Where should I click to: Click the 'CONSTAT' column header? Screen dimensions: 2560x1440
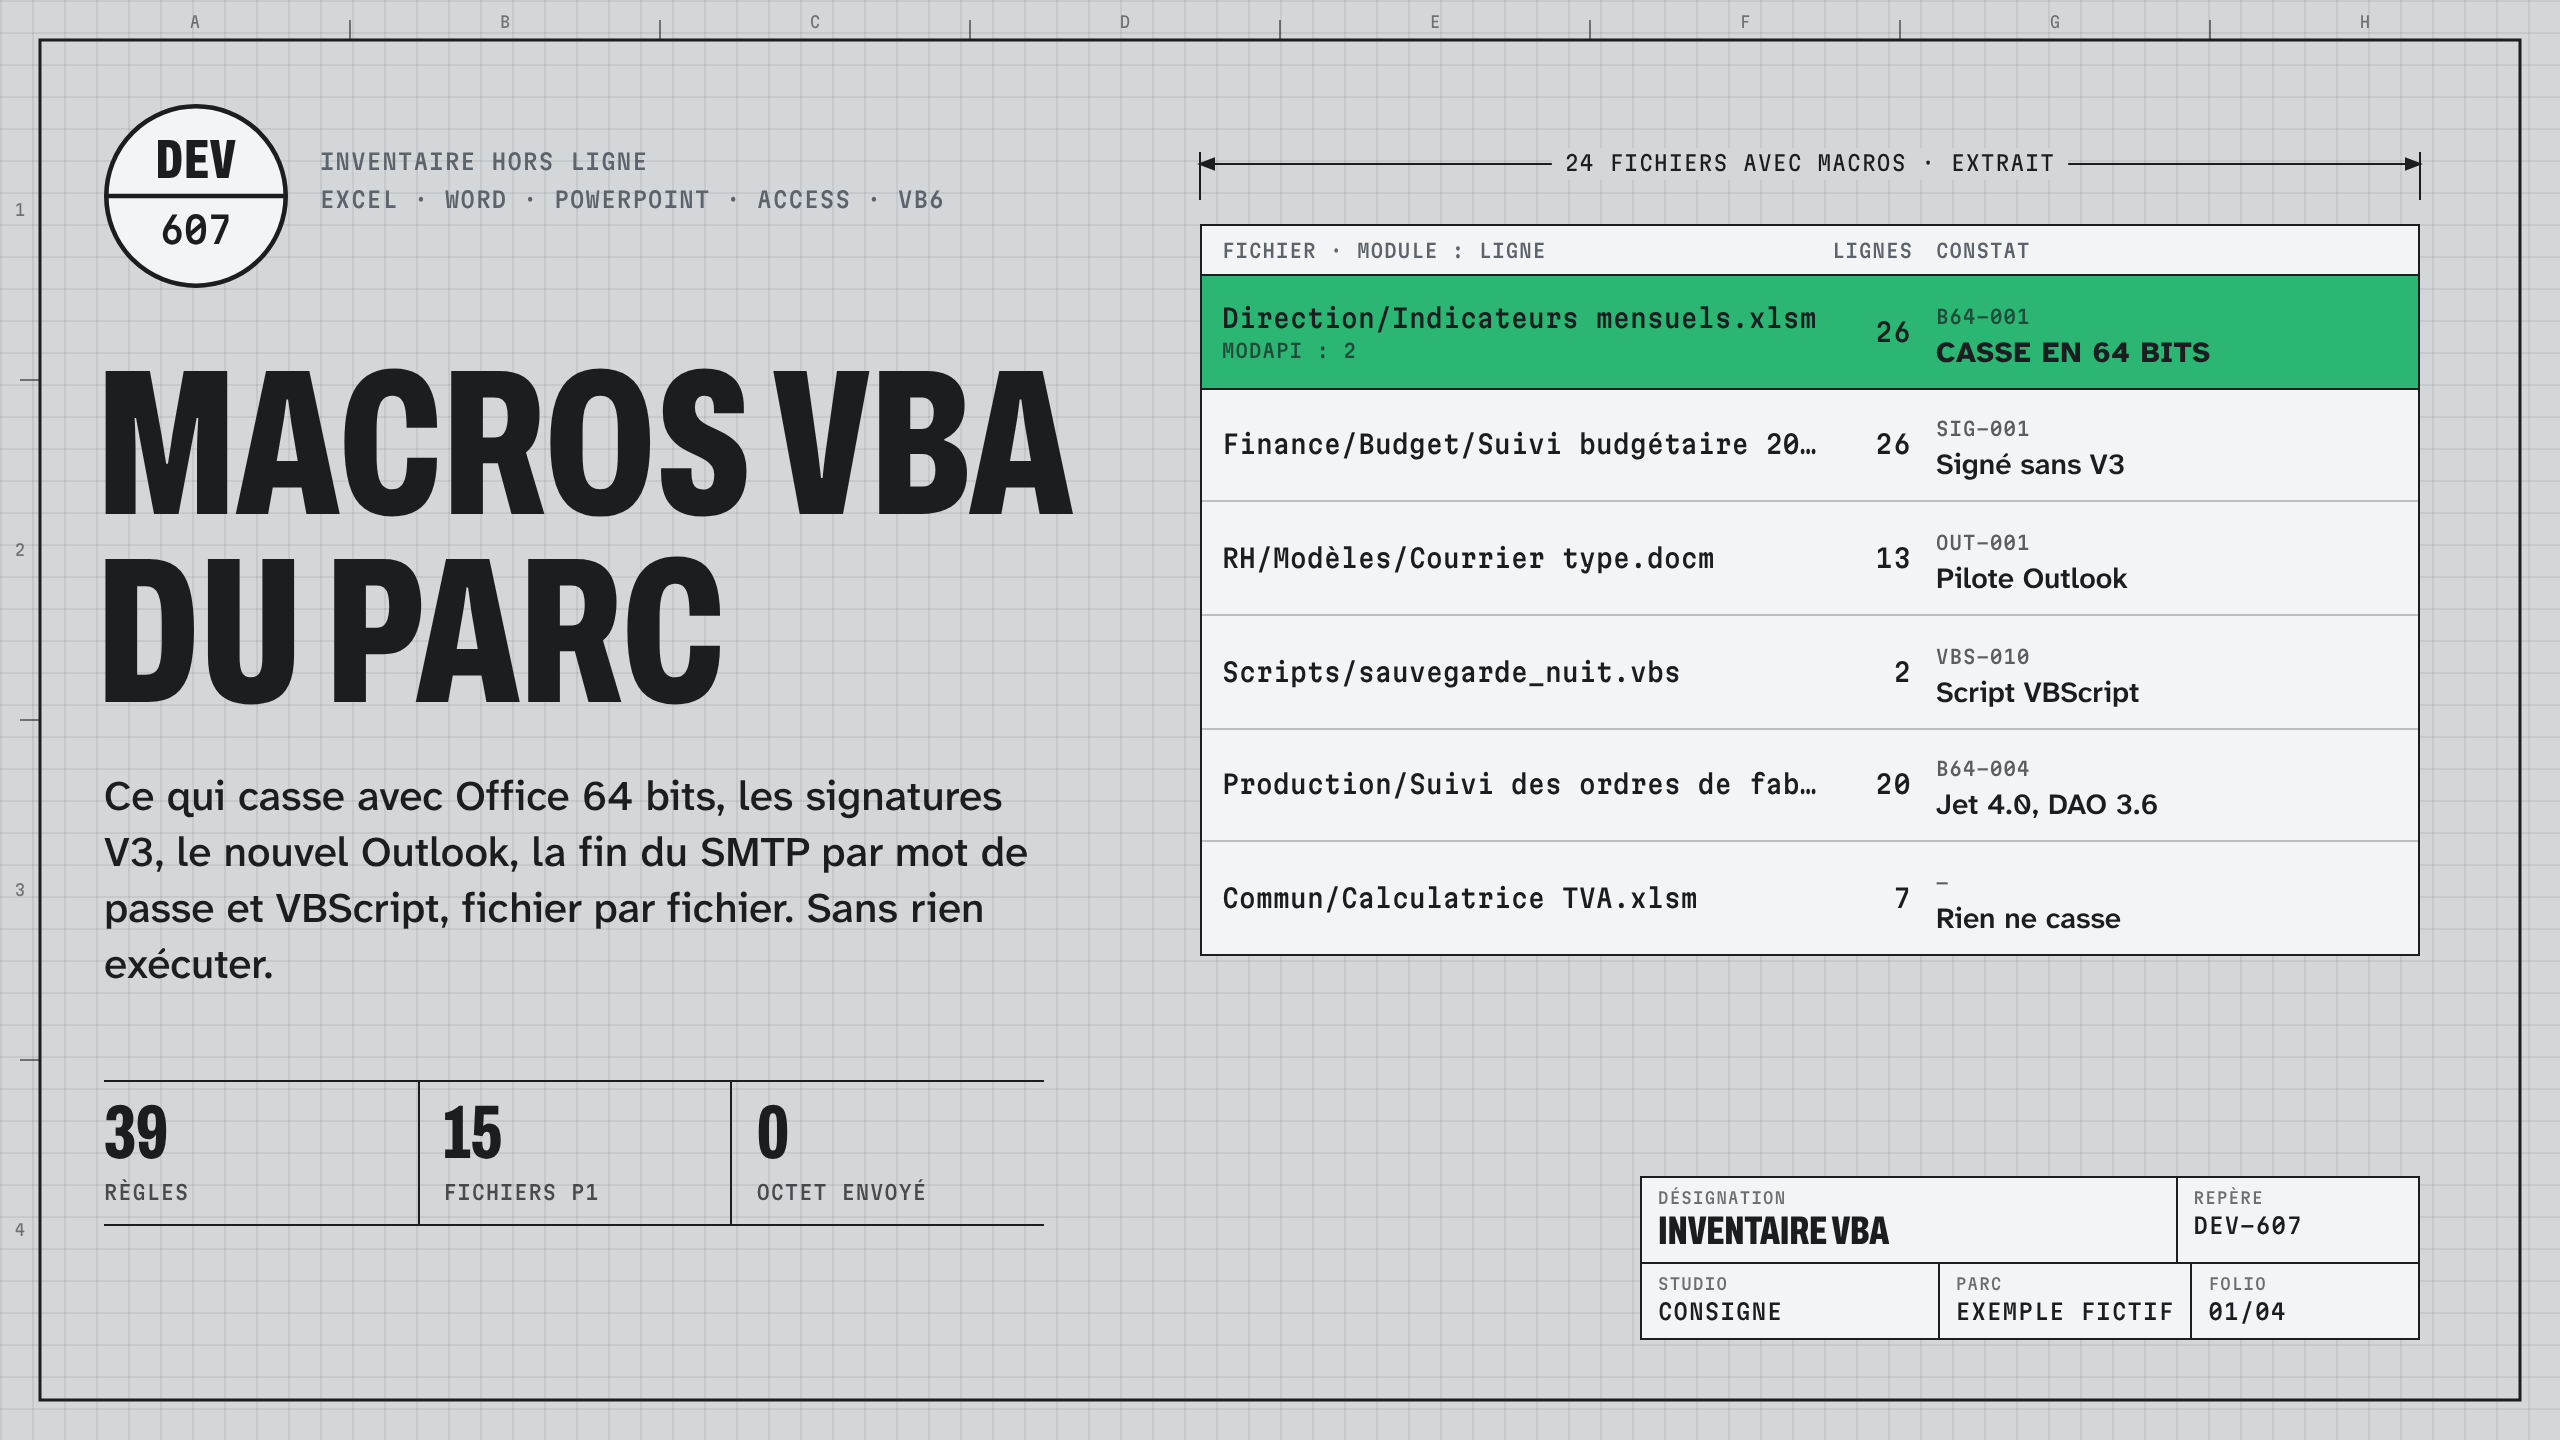click(1982, 251)
